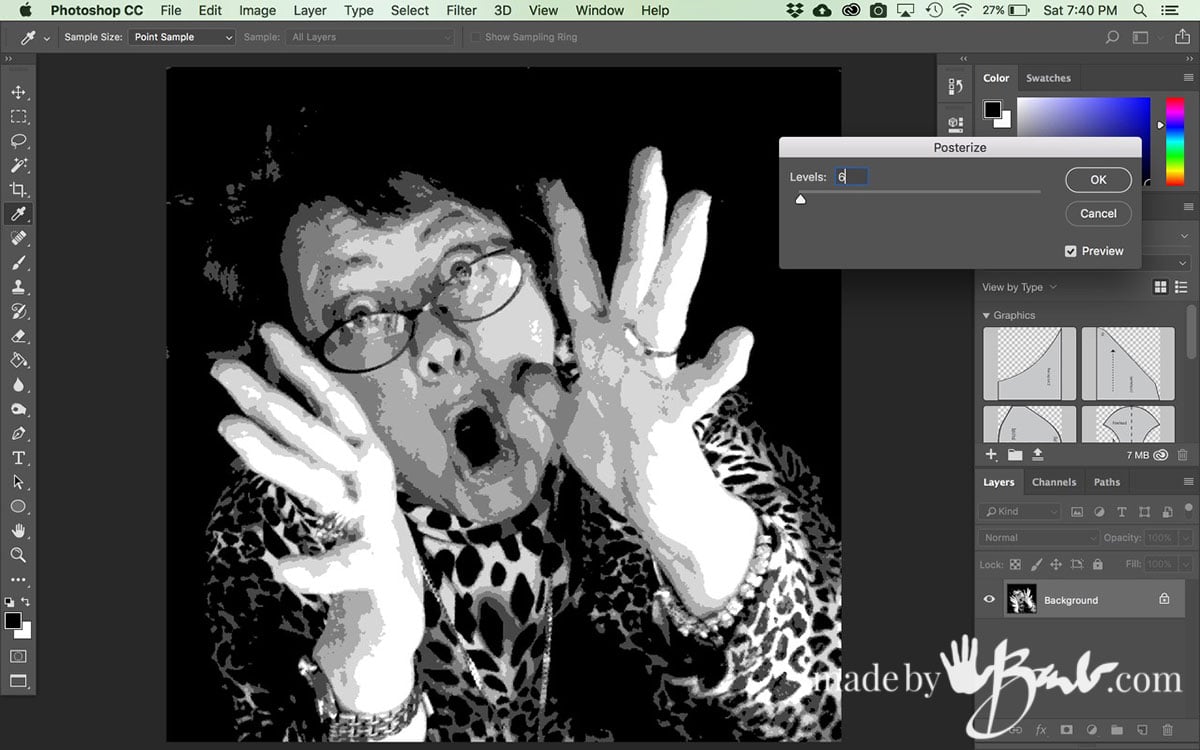The image size is (1200, 750).
Task: Select the History Brush tool
Action: (18, 311)
